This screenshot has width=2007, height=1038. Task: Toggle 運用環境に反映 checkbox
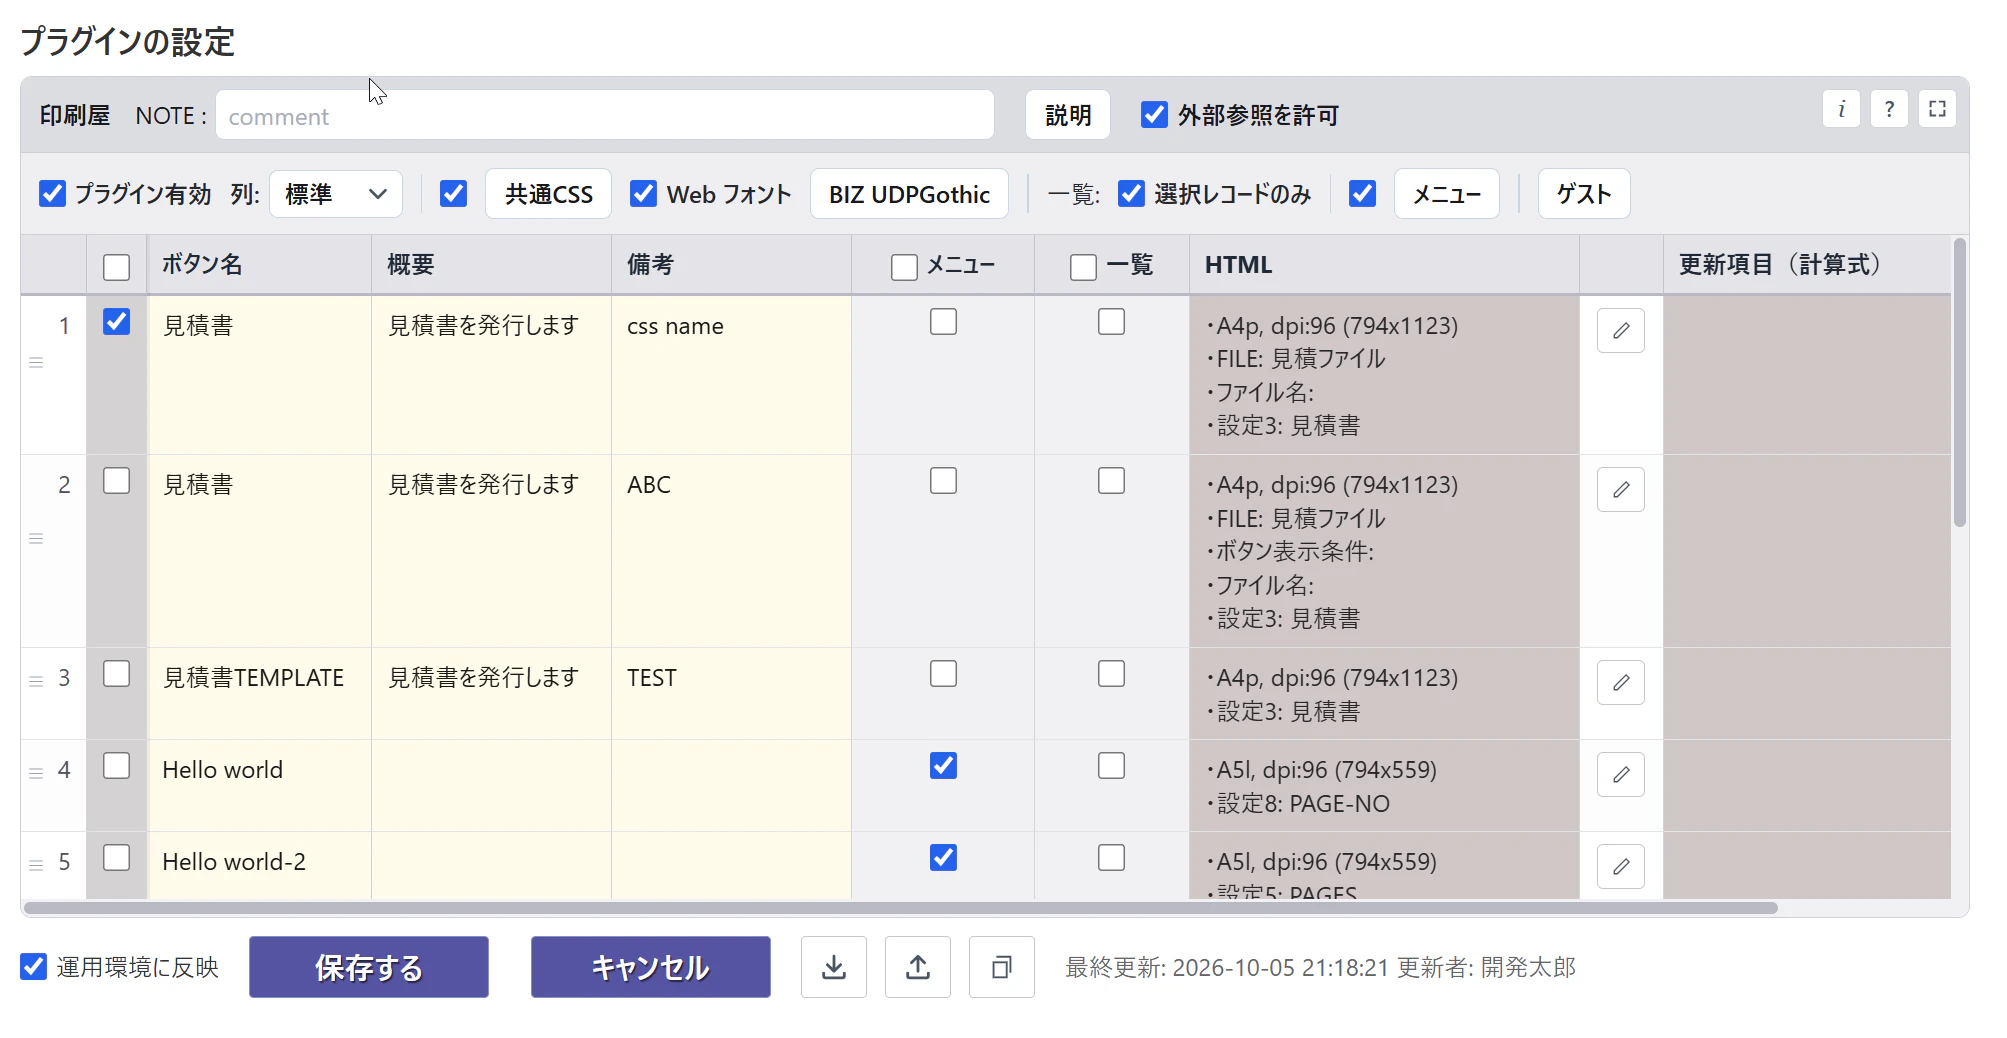tap(33, 966)
